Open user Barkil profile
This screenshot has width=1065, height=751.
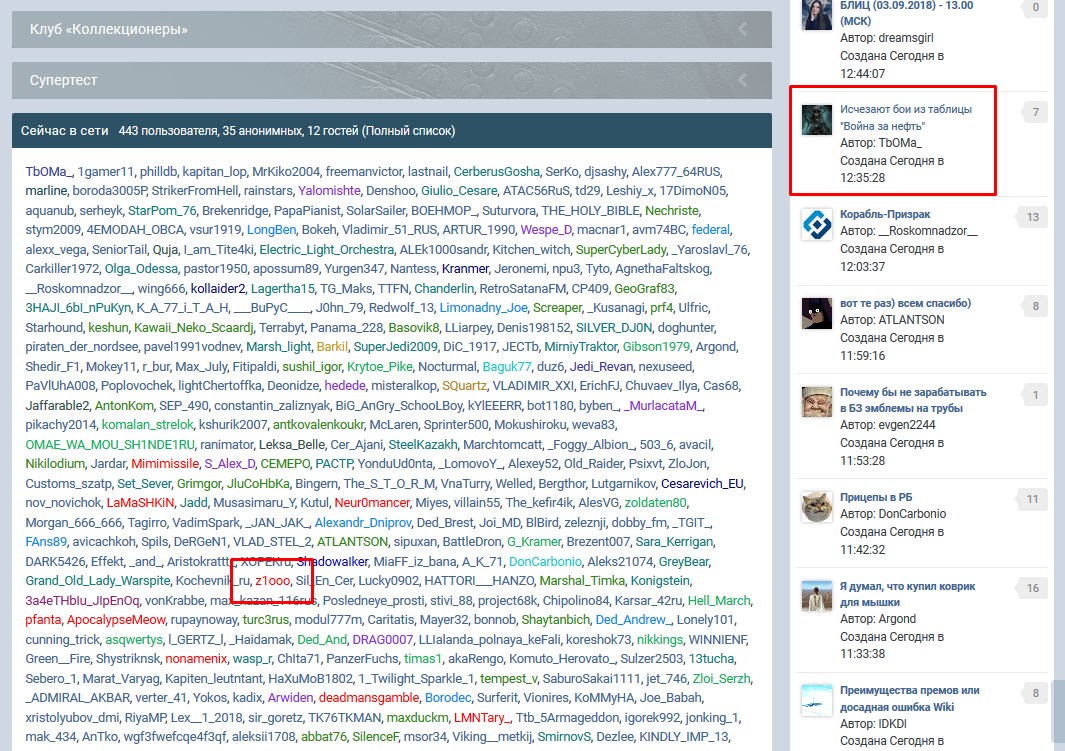(x=331, y=346)
